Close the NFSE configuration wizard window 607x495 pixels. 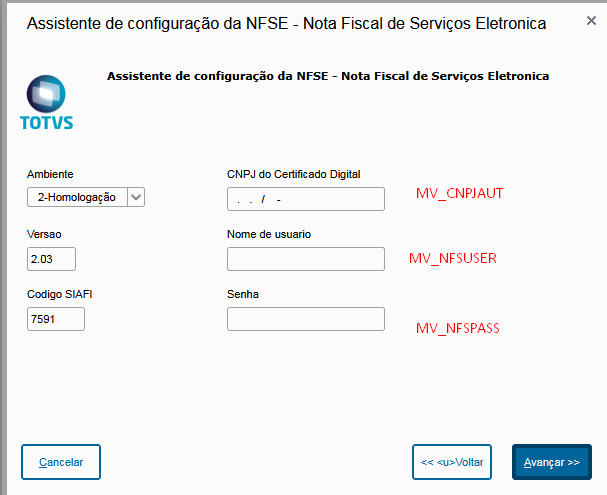591,22
